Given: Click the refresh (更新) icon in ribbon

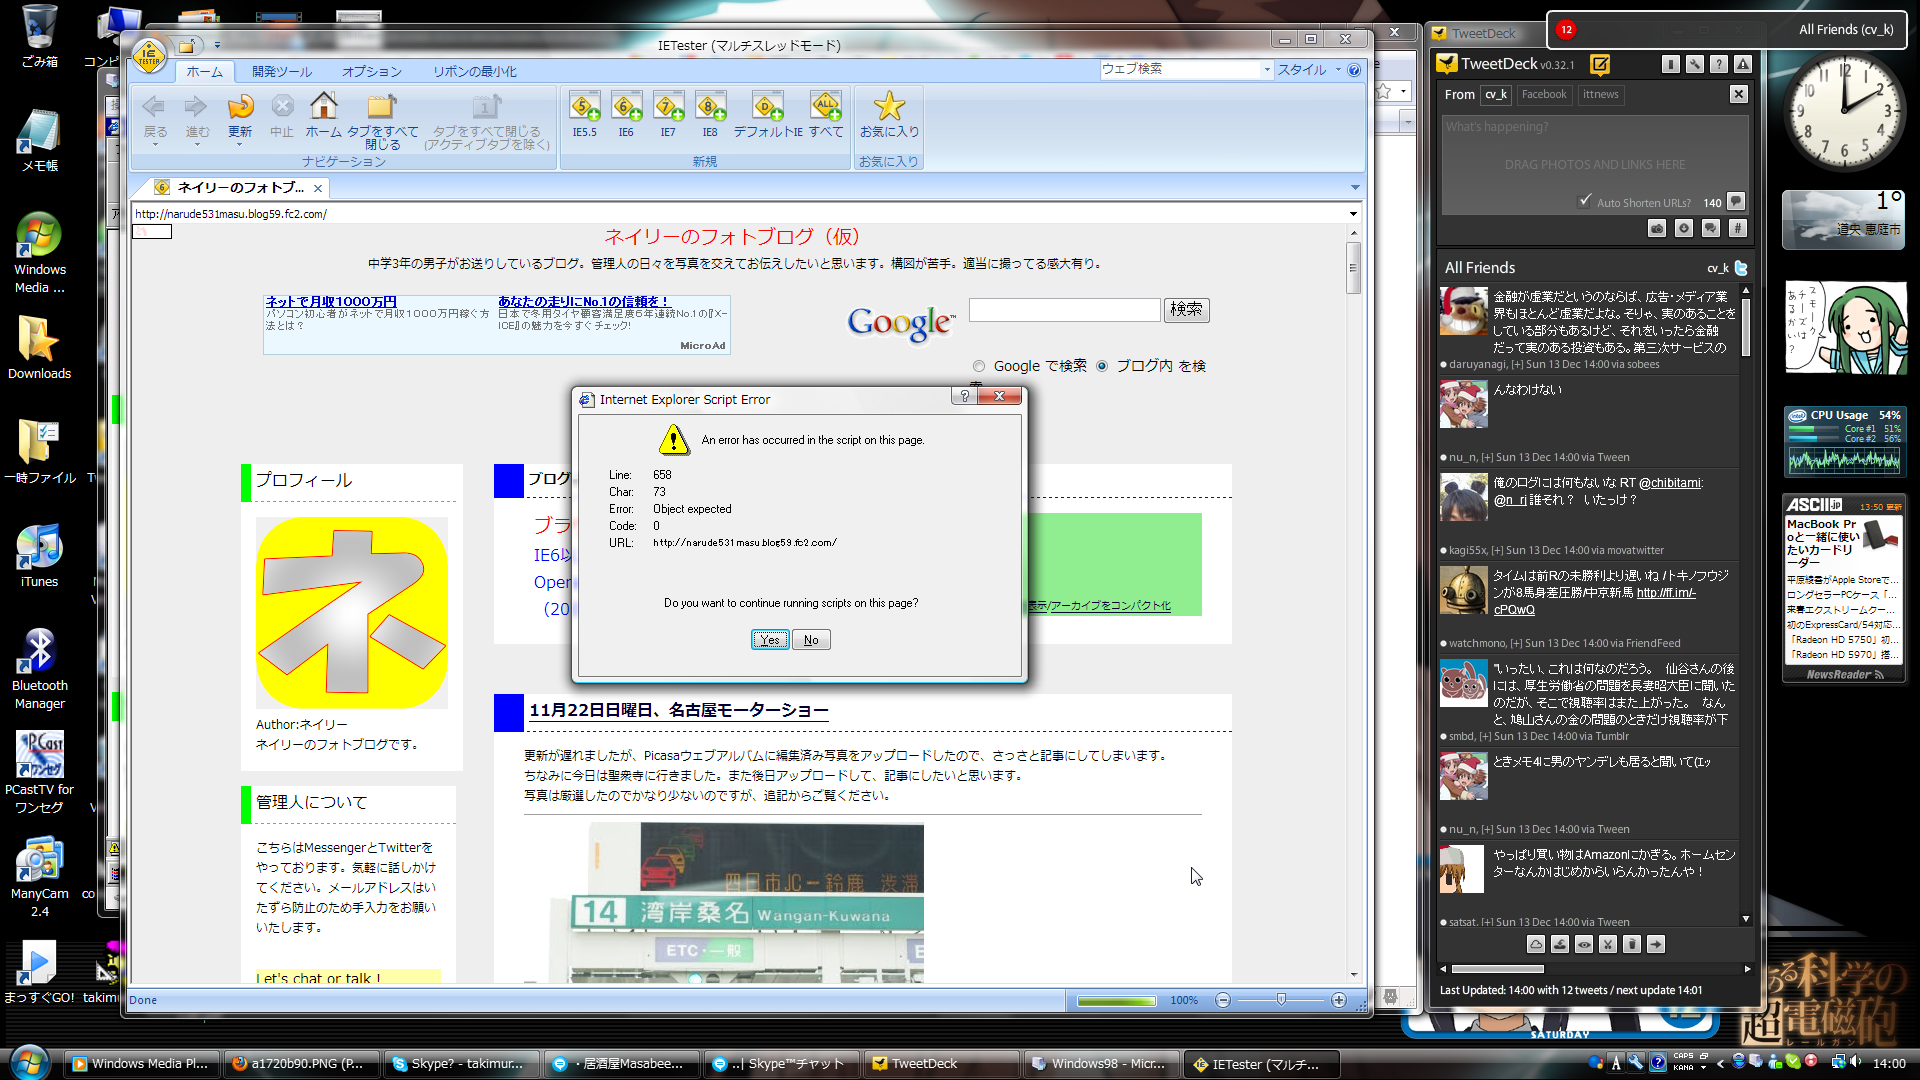Looking at the screenshot, I should 240,114.
